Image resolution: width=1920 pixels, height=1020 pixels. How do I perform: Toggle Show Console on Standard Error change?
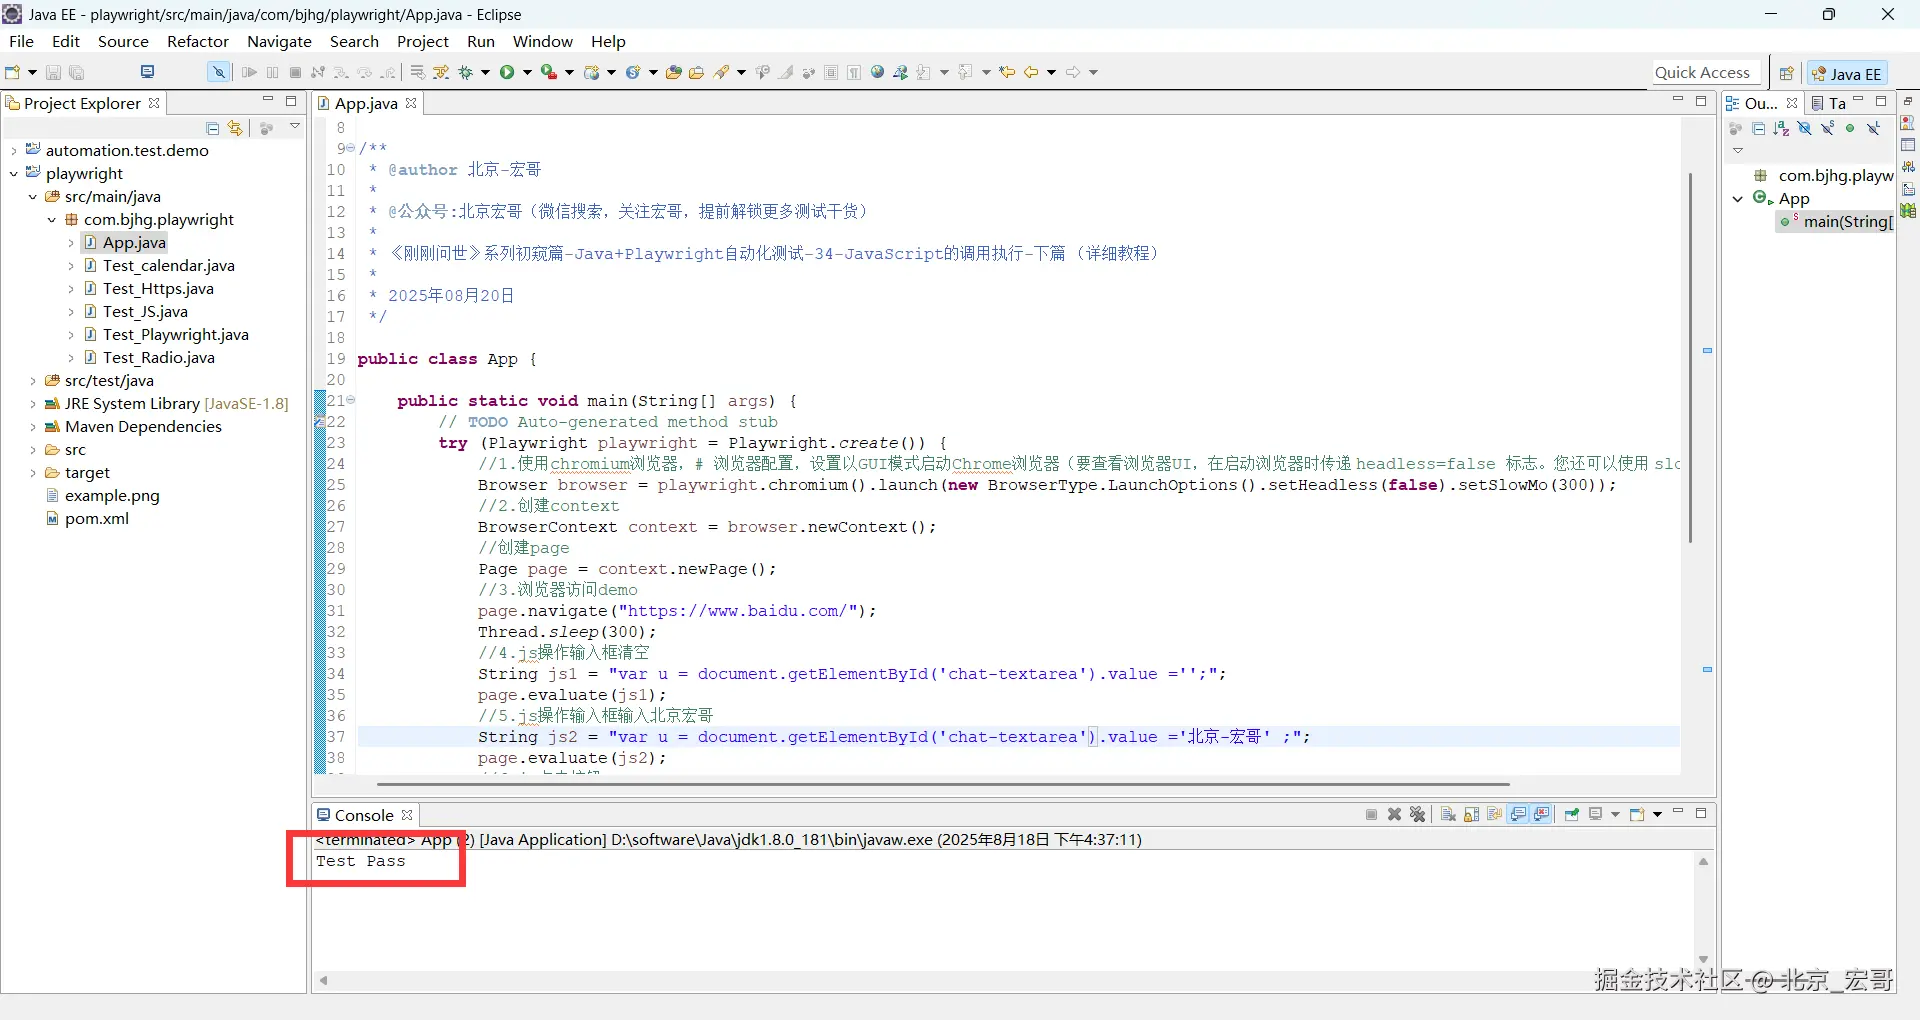pyautogui.click(x=1542, y=814)
